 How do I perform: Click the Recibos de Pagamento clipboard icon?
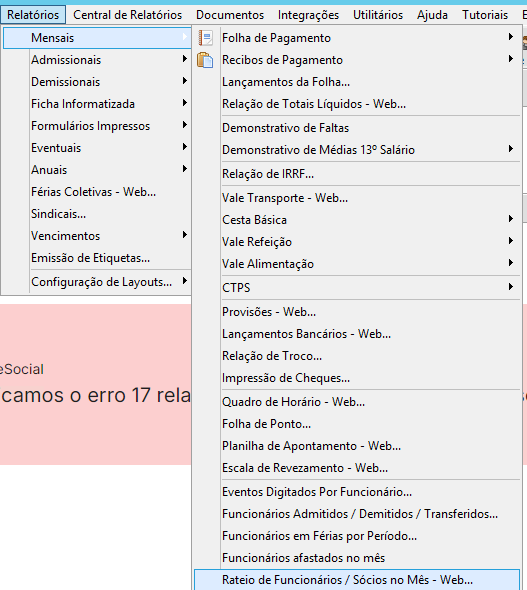click(205, 60)
